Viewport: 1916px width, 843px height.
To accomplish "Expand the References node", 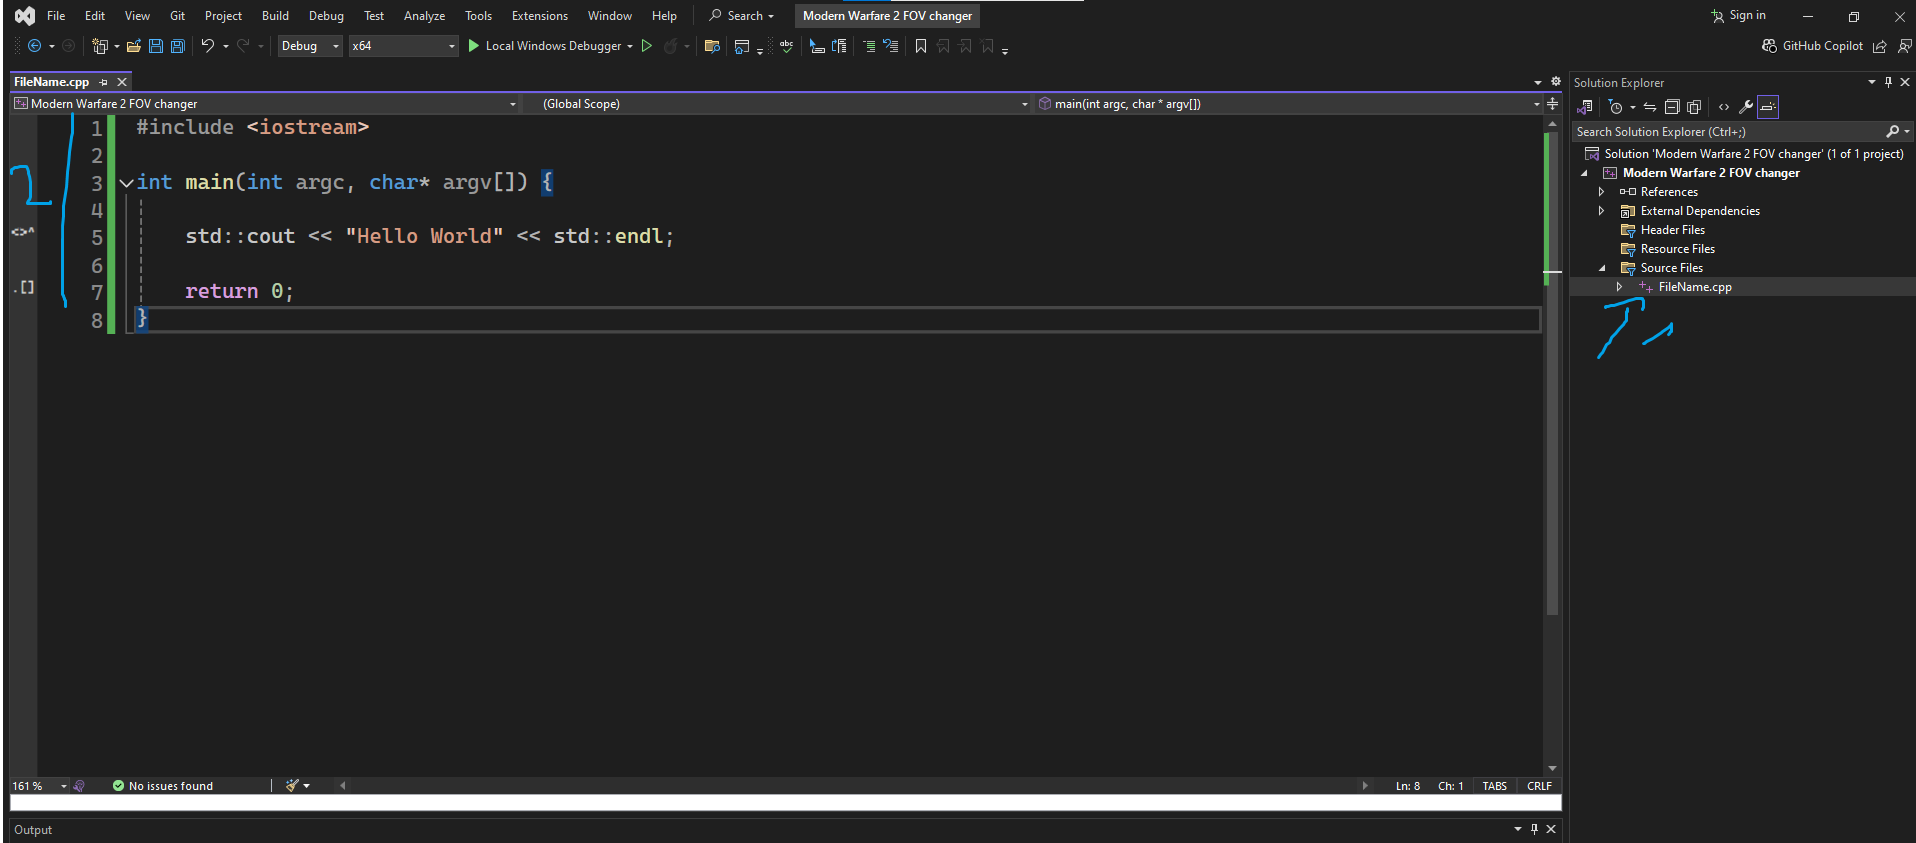I will point(1602,192).
